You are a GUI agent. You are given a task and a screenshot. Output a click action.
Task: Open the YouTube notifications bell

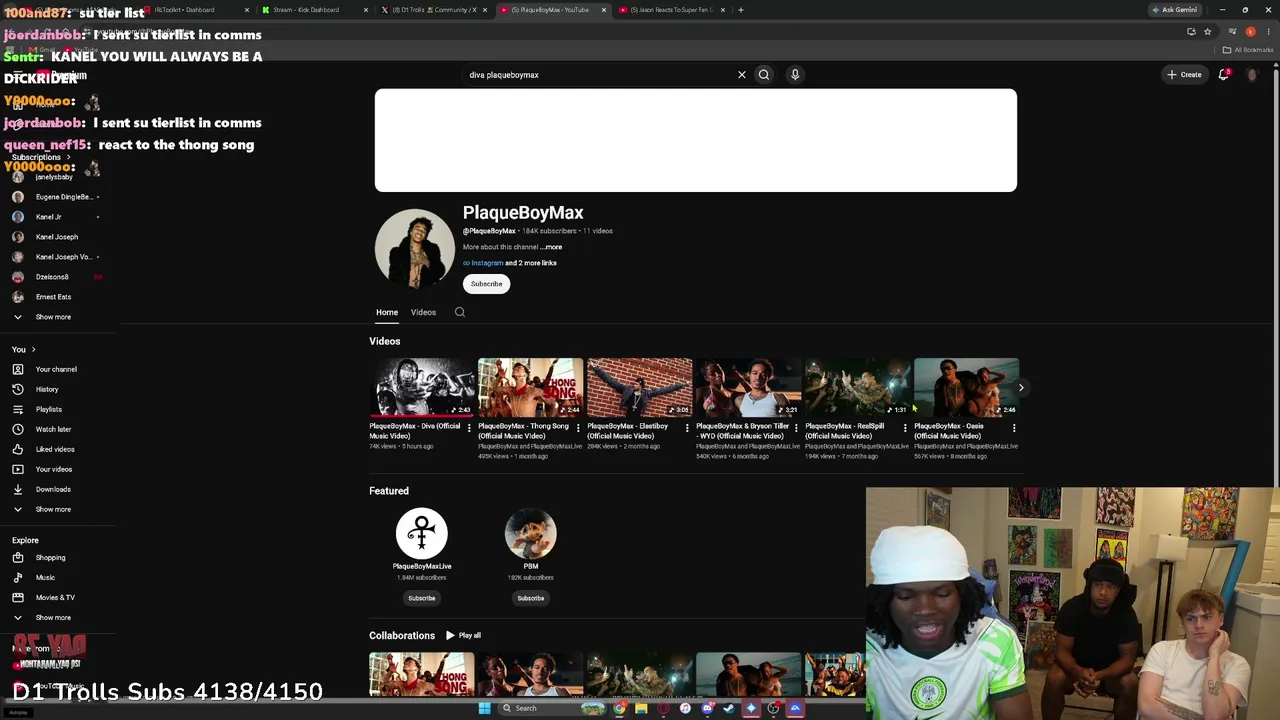click(x=1223, y=74)
